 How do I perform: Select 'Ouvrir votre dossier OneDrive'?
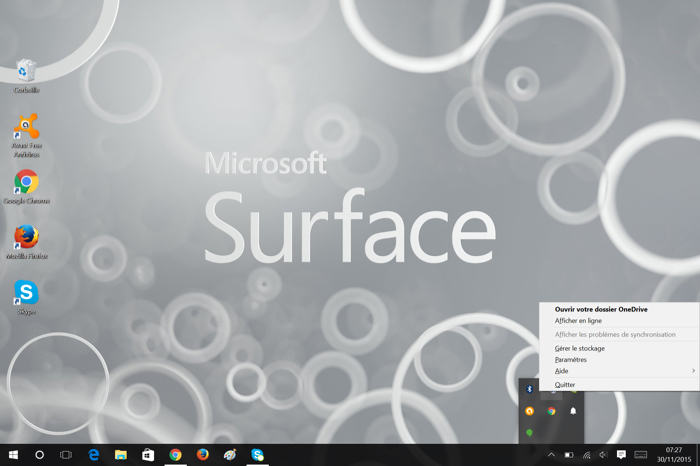tap(601, 310)
